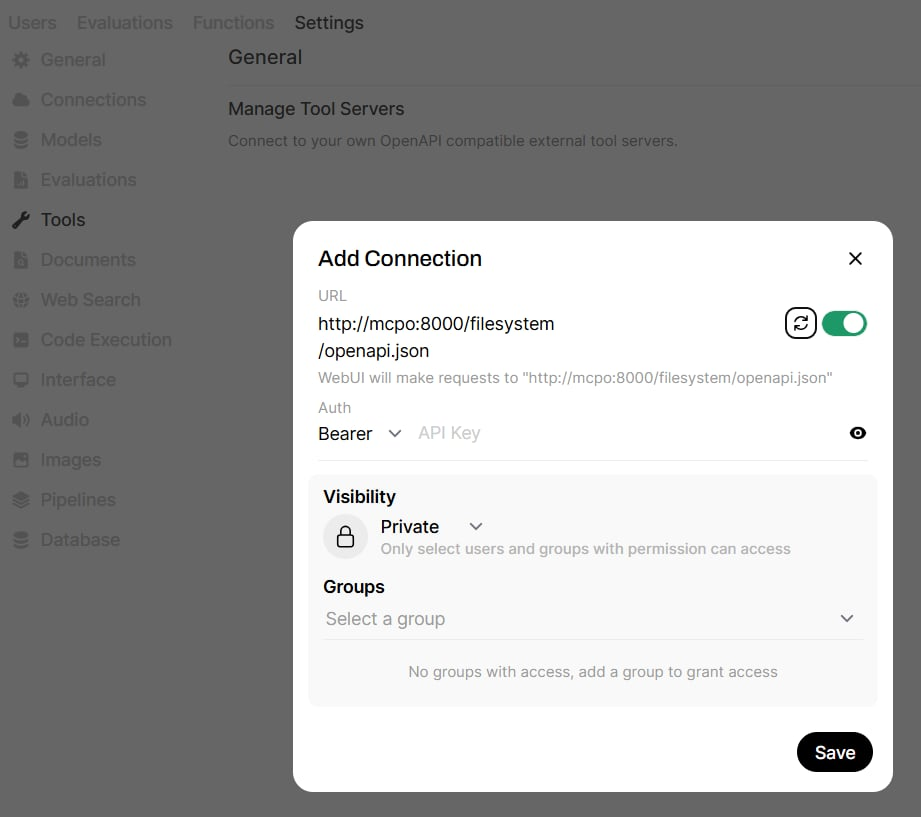Click the speaker icon for Audio
Image resolution: width=921 pixels, height=817 pixels.
point(21,420)
